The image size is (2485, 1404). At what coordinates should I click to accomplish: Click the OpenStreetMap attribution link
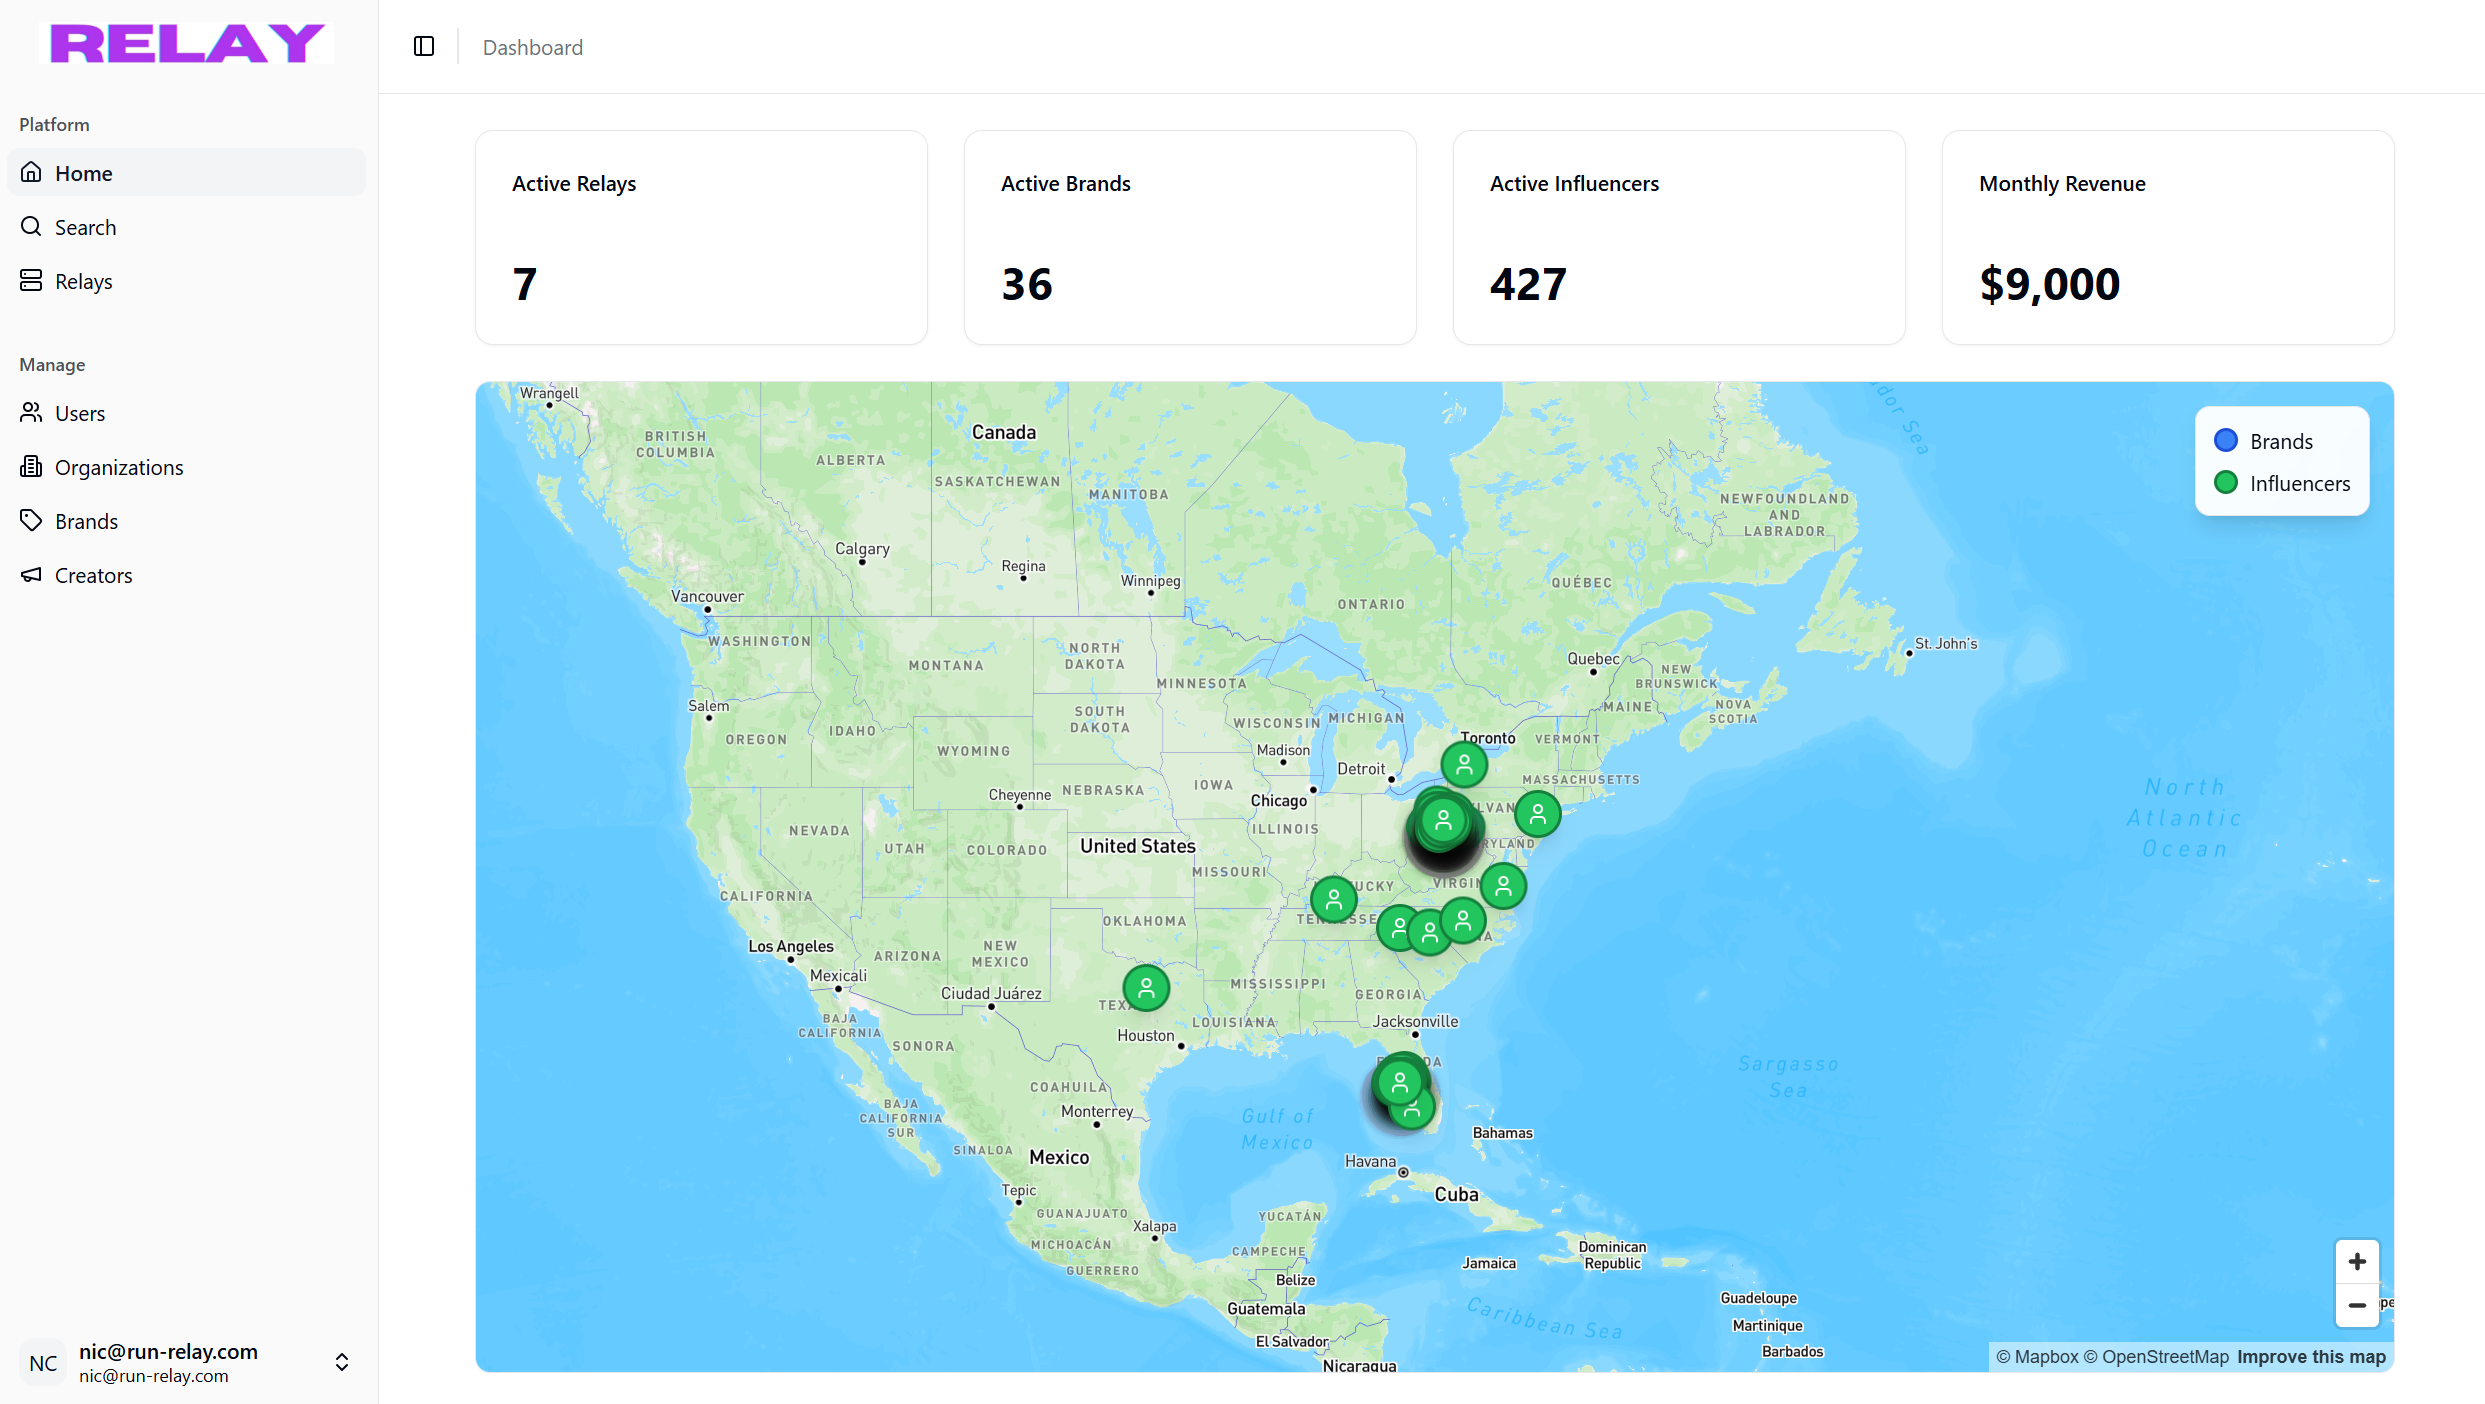point(2163,1356)
